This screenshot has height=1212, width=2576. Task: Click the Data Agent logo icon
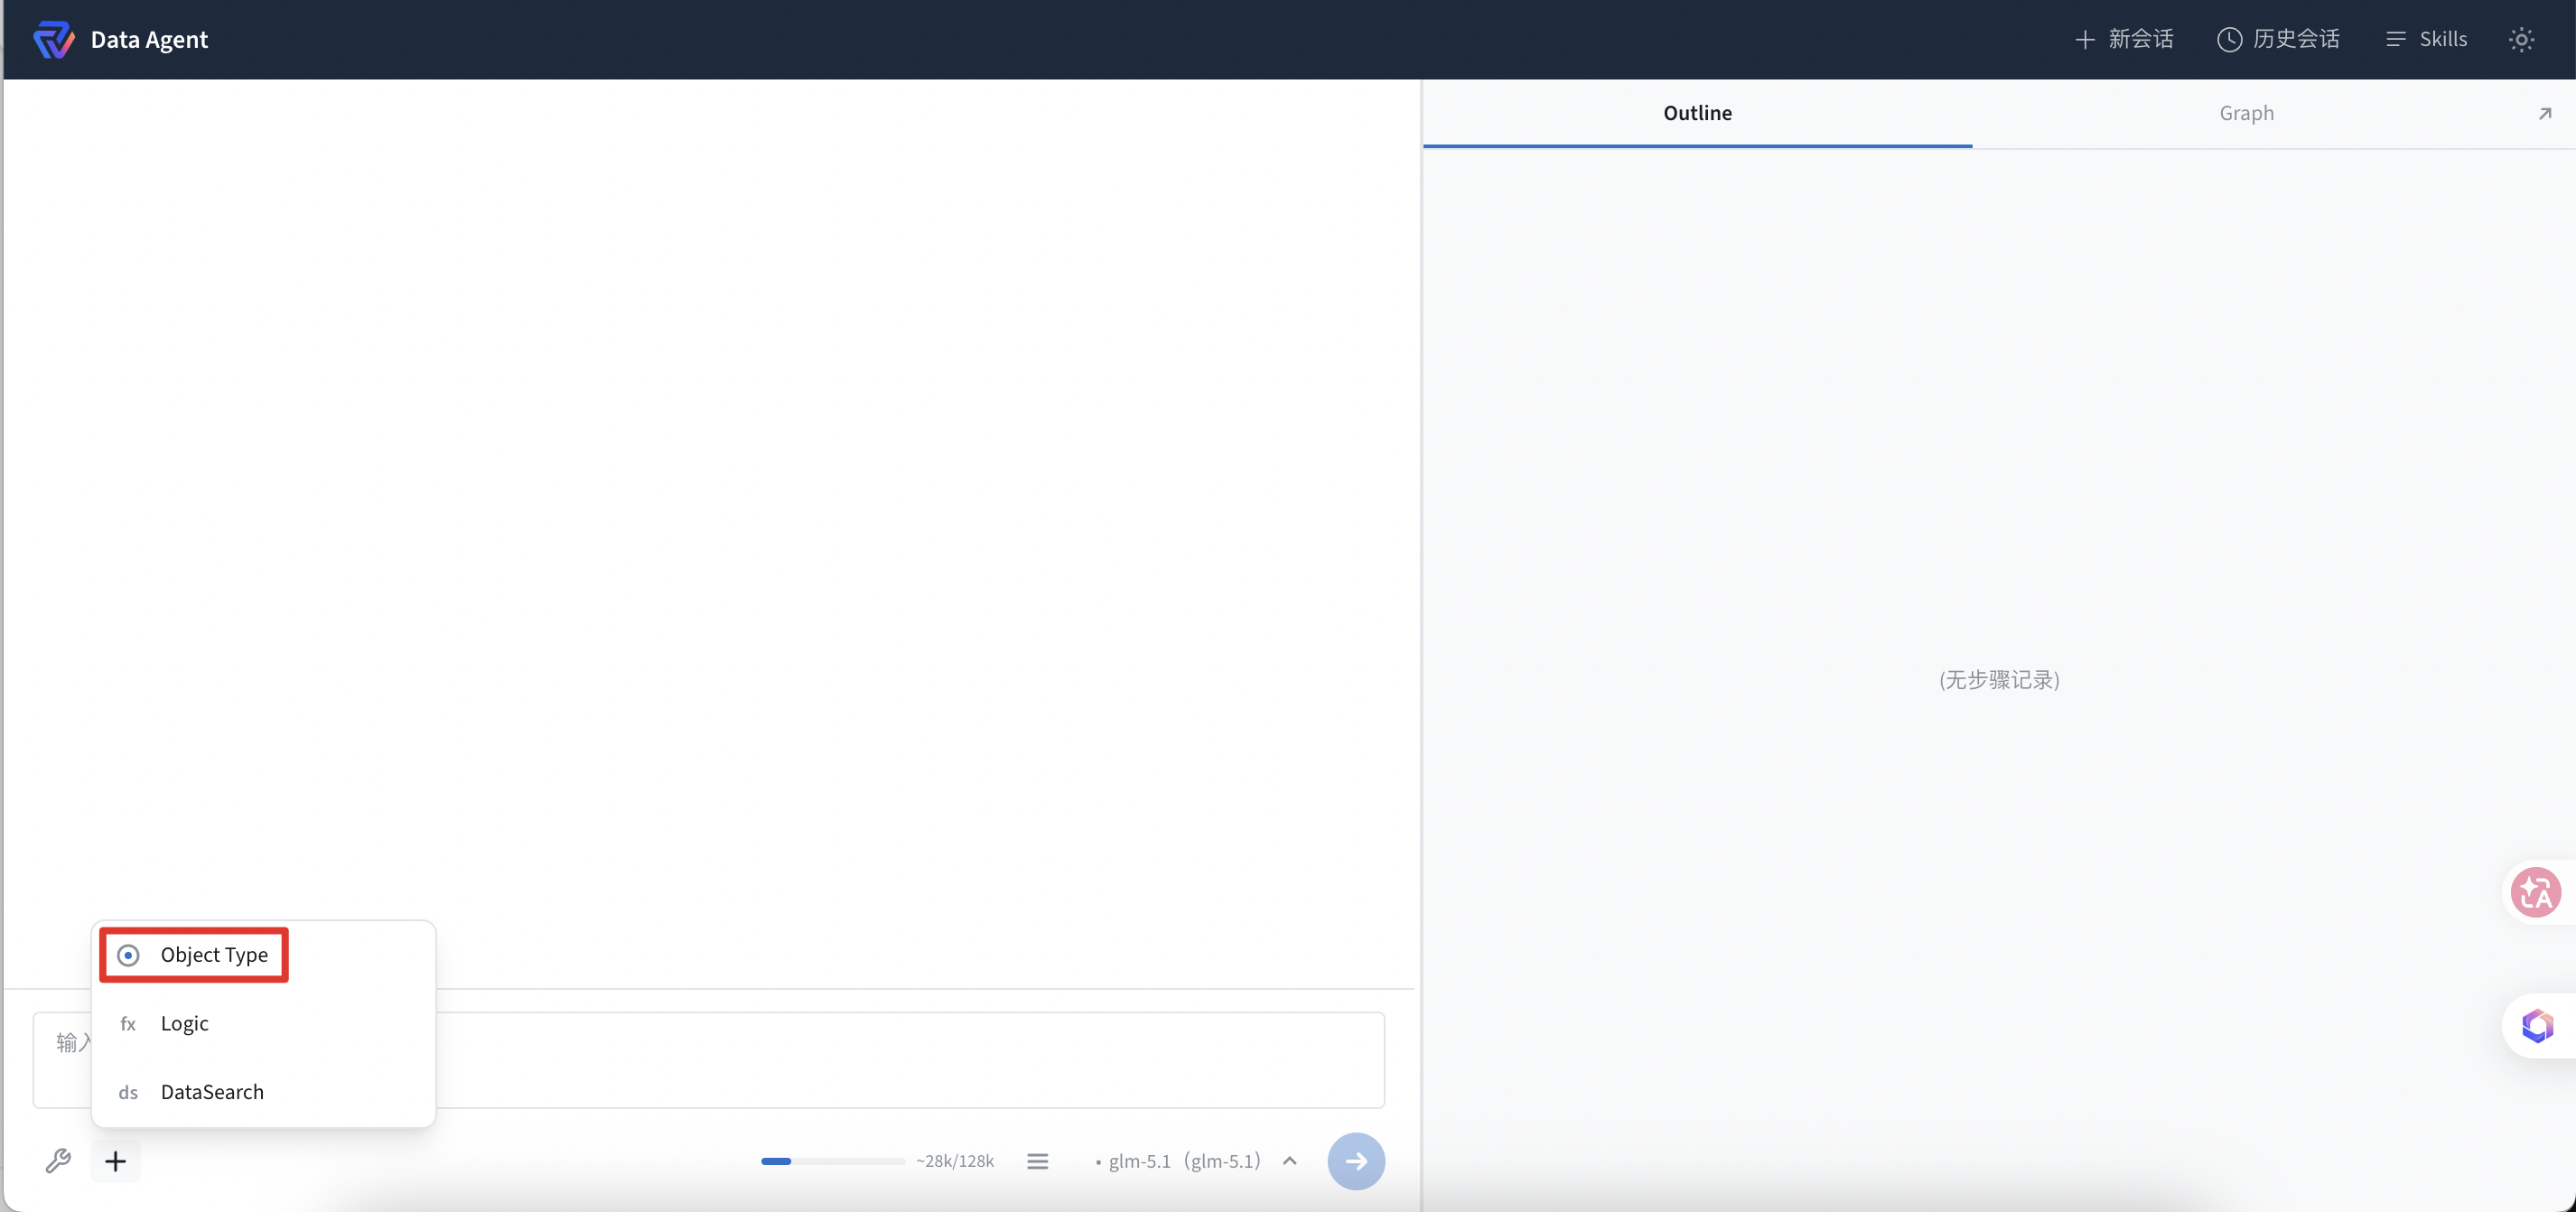pos(53,39)
